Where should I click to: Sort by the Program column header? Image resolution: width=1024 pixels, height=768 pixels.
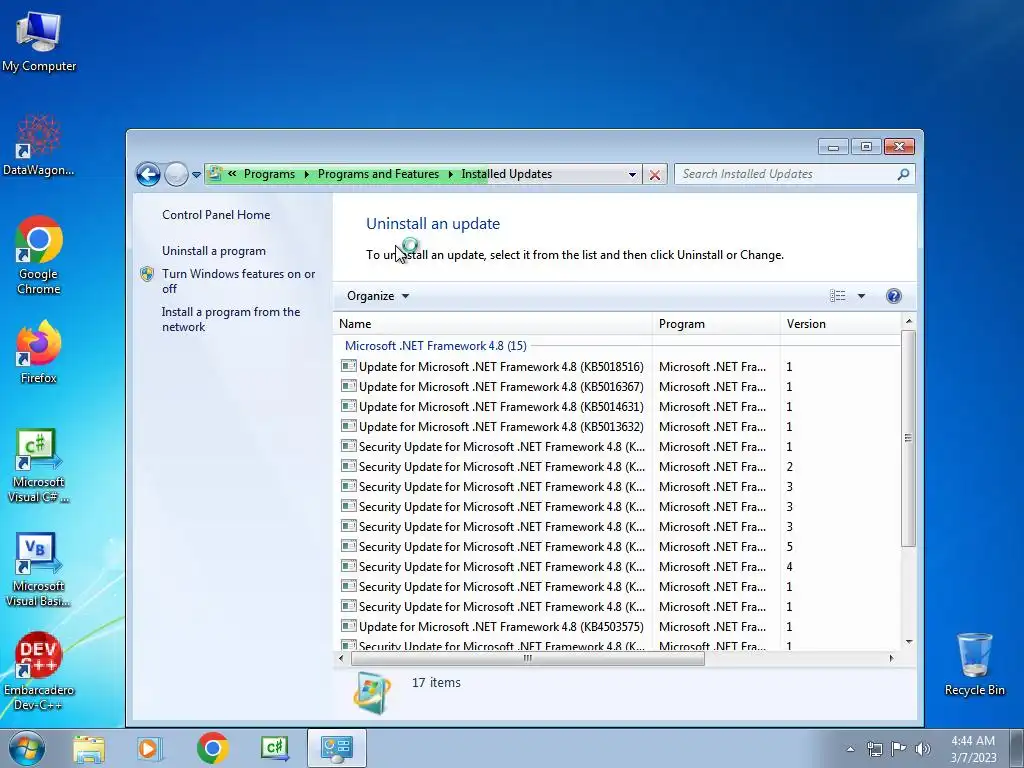coord(716,324)
